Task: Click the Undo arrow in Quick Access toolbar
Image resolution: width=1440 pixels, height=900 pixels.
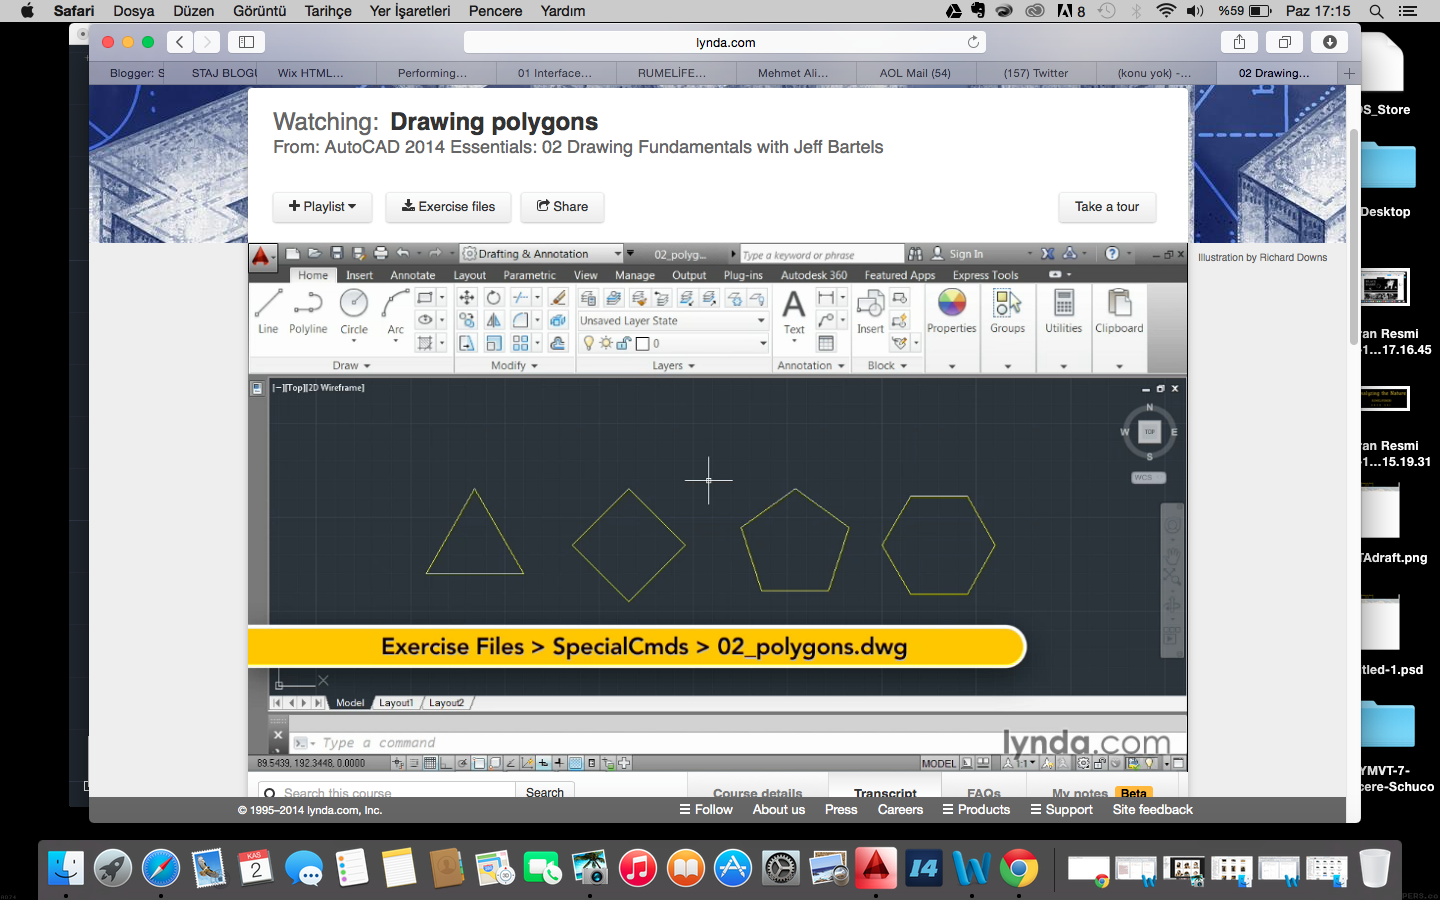Action: pos(402,254)
